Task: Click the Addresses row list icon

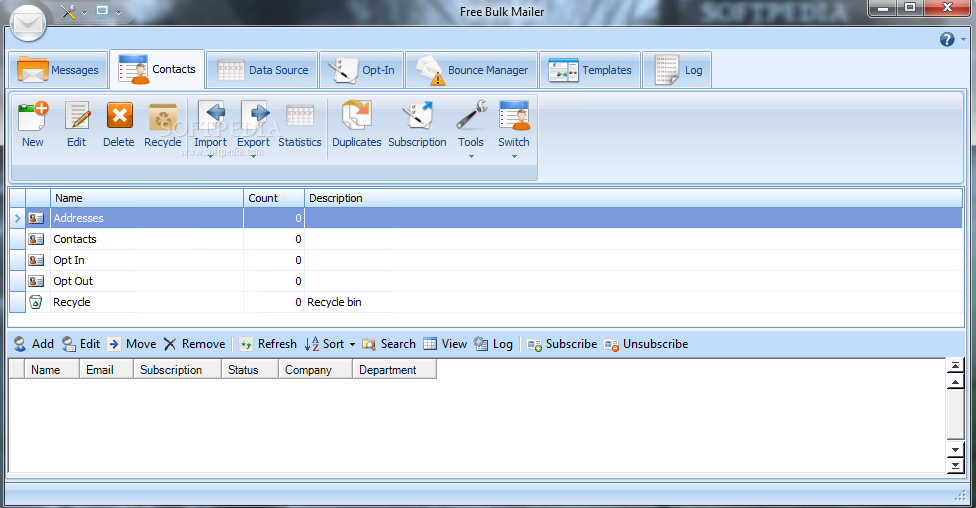Action: (37, 218)
